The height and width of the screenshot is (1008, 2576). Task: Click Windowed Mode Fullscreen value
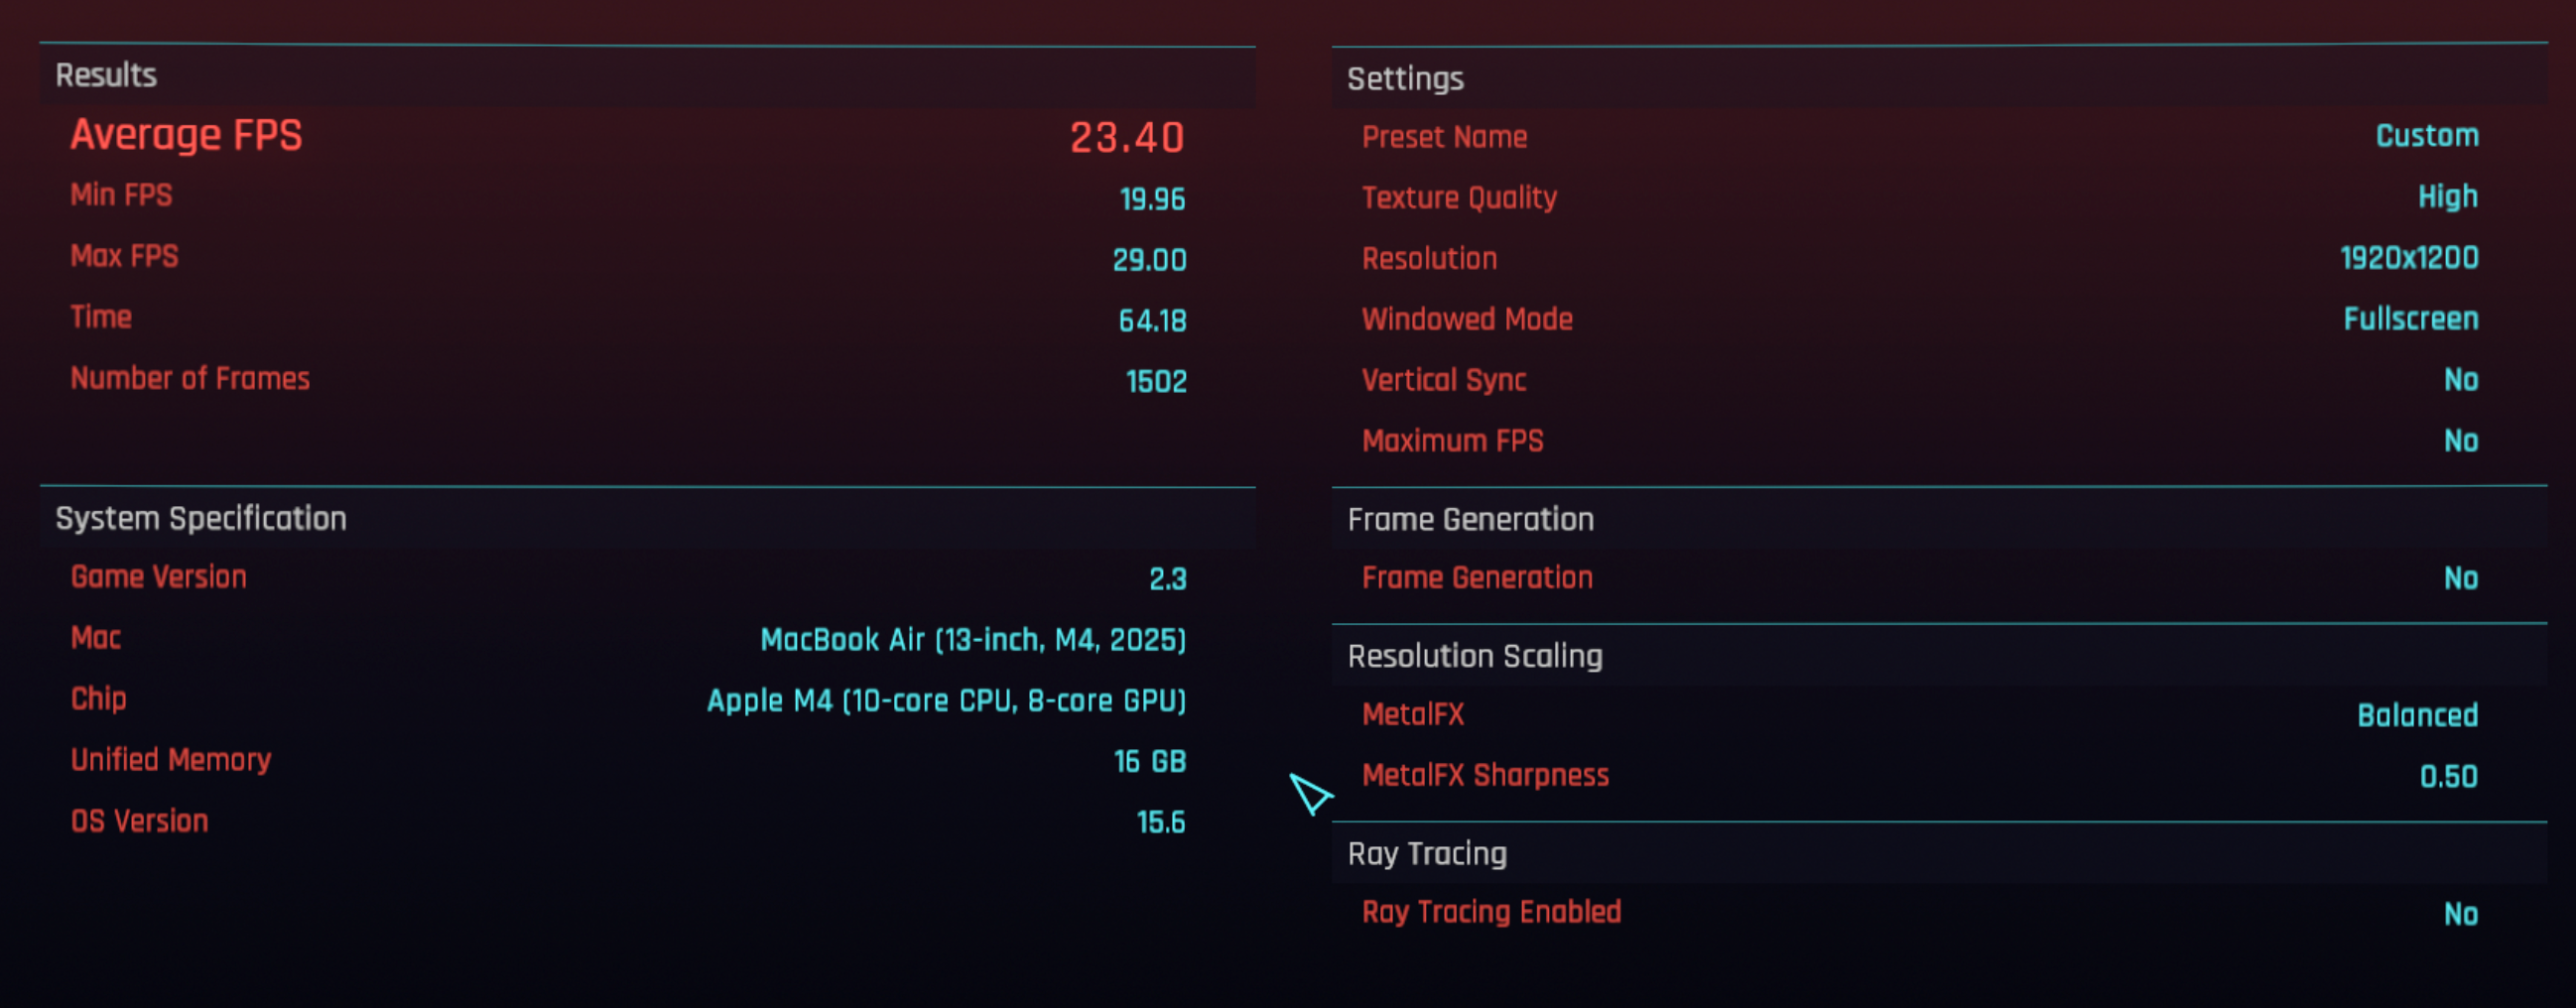2411,319
